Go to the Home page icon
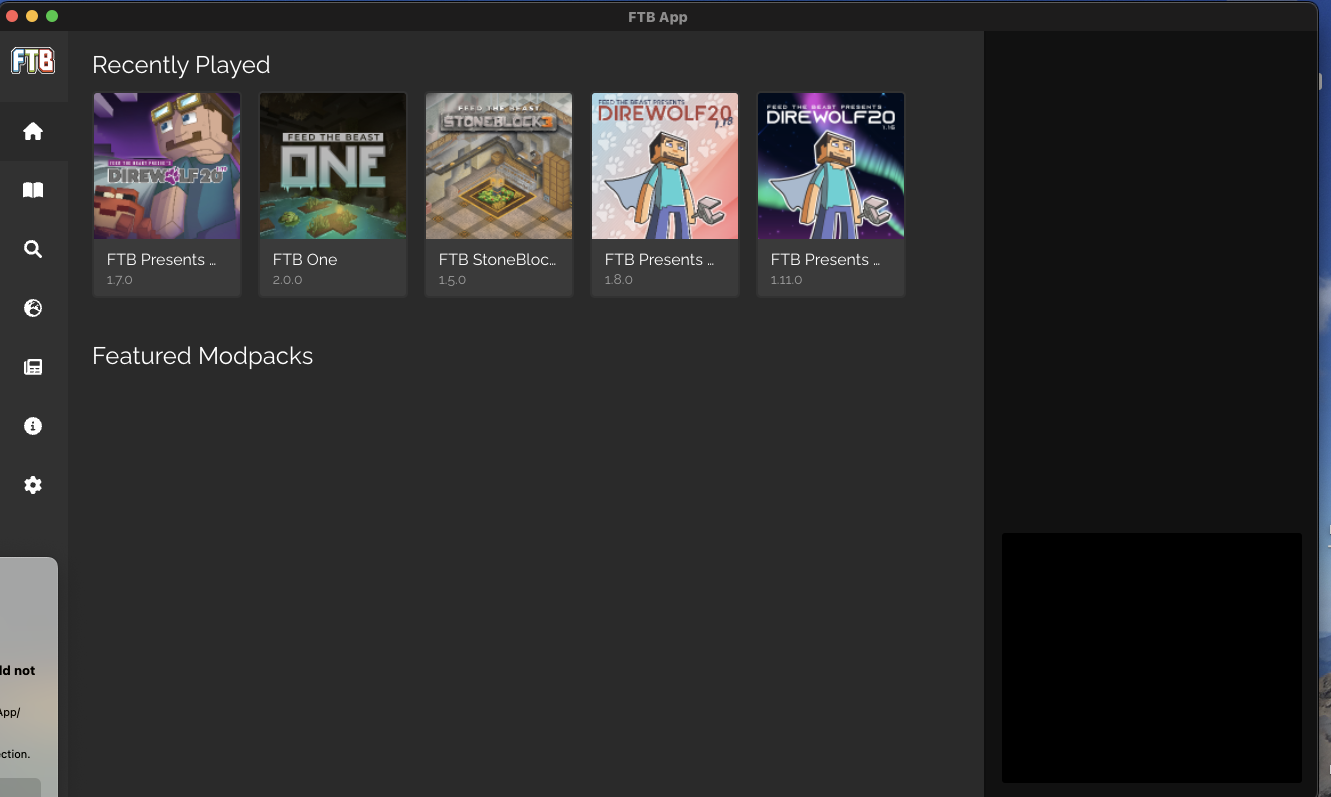The height and width of the screenshot is (797, 1331). point(33,131)
